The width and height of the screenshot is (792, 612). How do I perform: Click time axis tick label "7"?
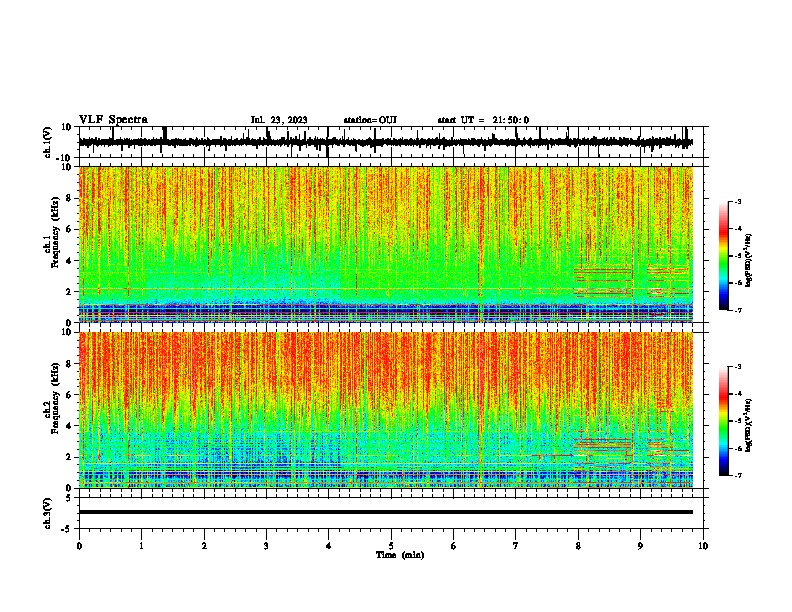(x=516, y=546)
